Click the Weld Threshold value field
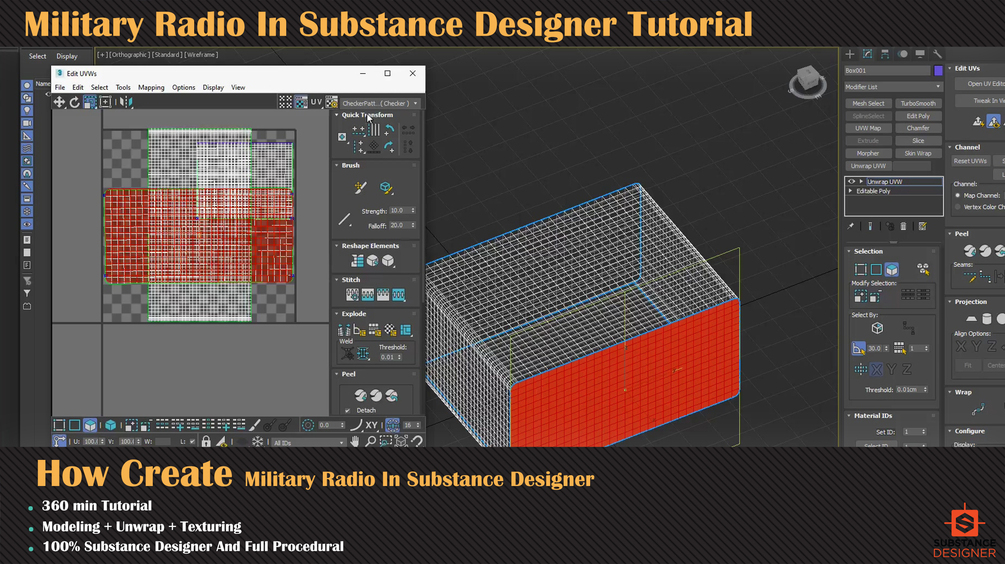 point(391,357)
